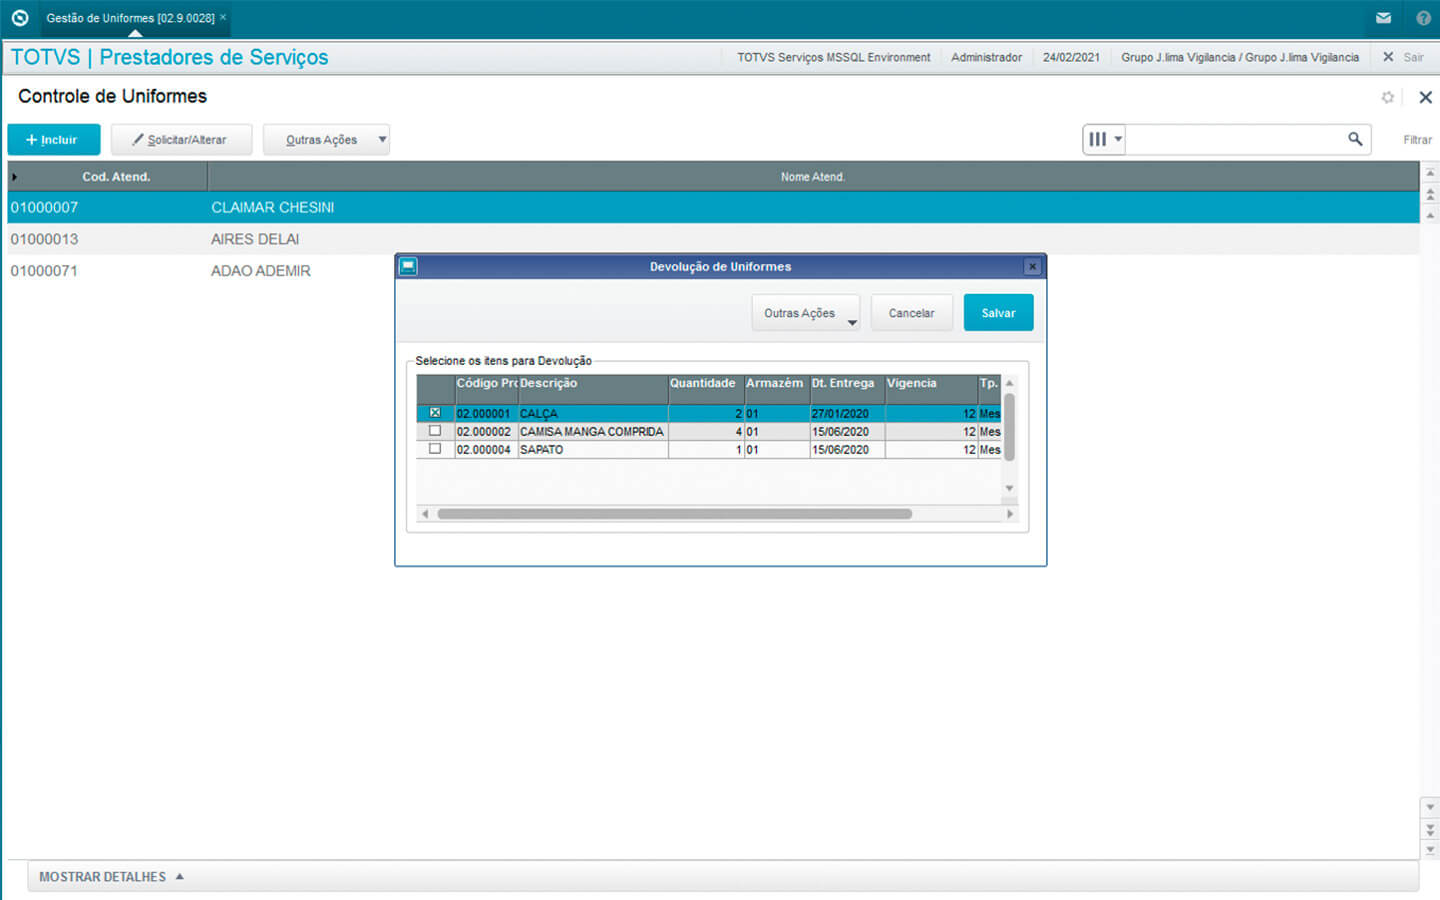Close the Gestão de Uniformes tab
The image size is (1440, 900).
223,17
